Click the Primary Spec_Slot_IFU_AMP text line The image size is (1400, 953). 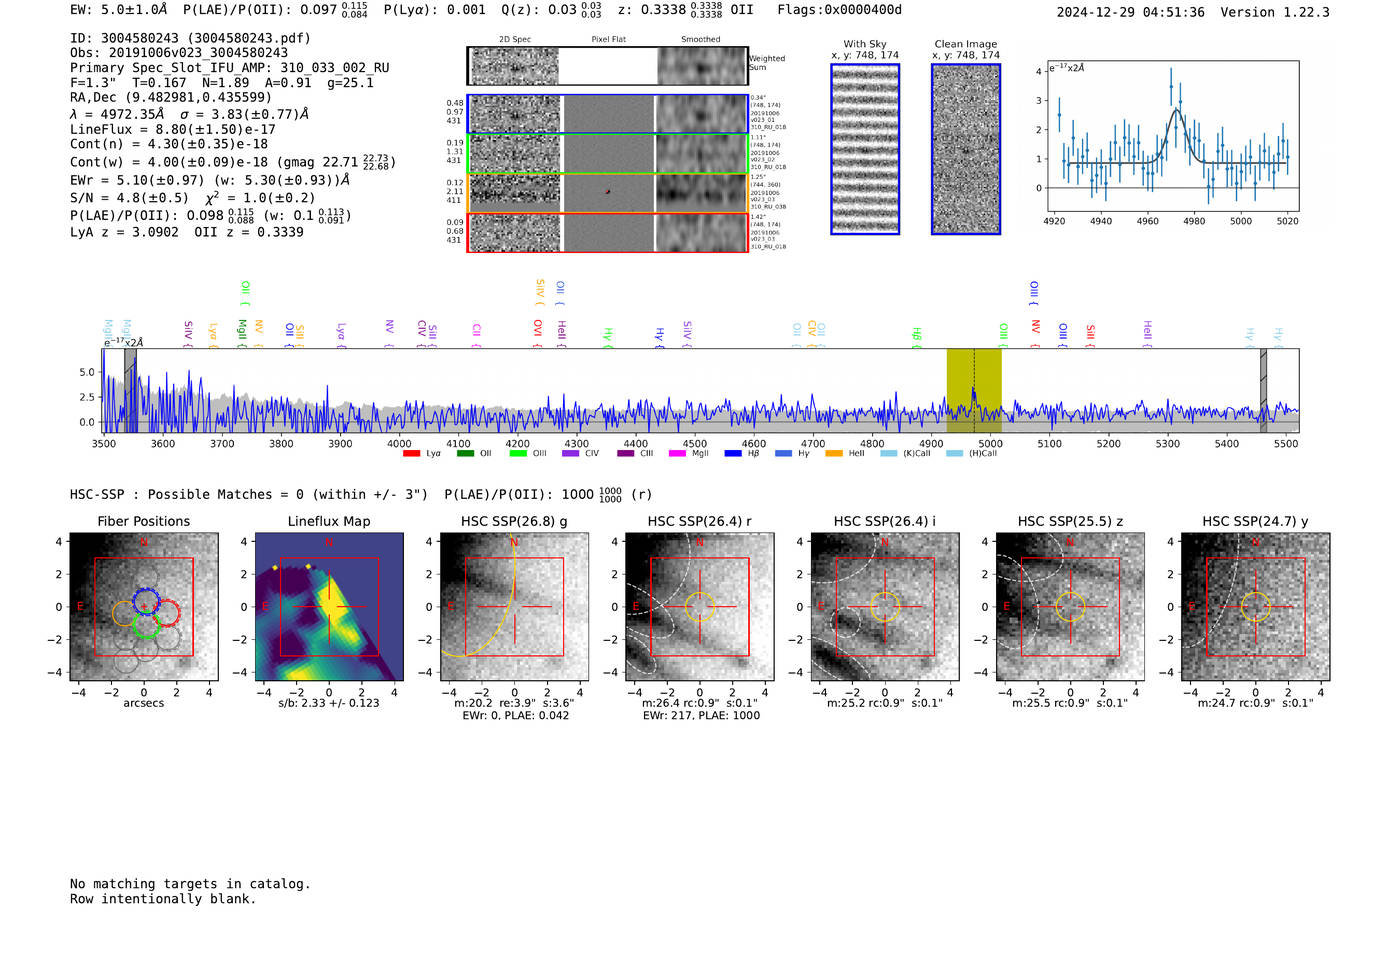tap(230, 68)
